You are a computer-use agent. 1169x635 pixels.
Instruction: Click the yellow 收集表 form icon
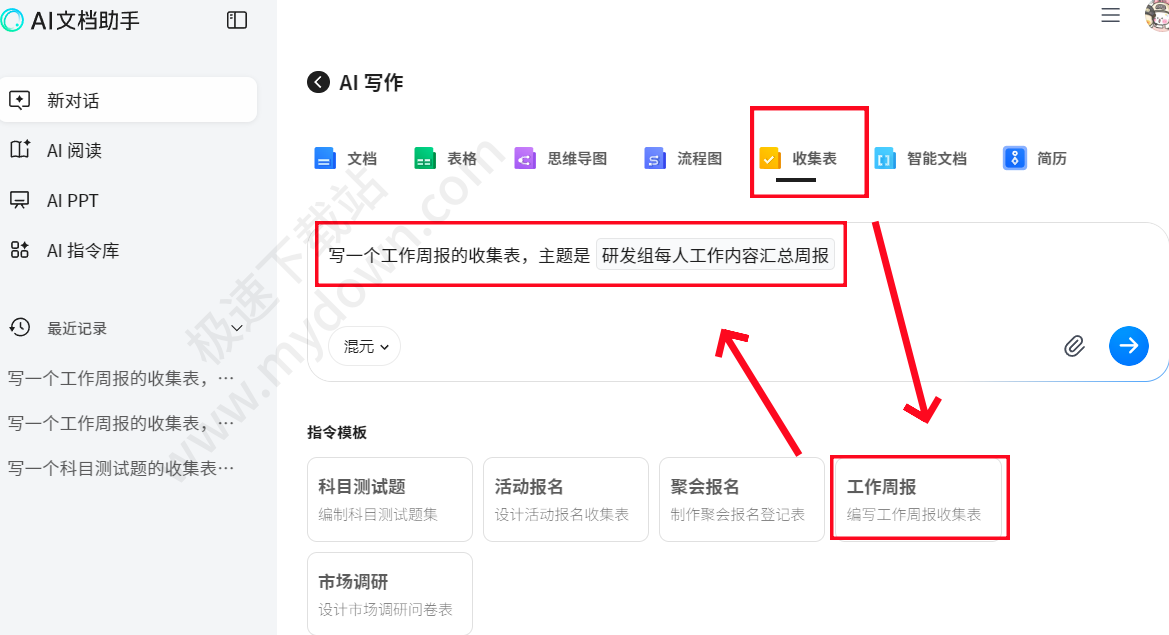click(x=769, y=158)
